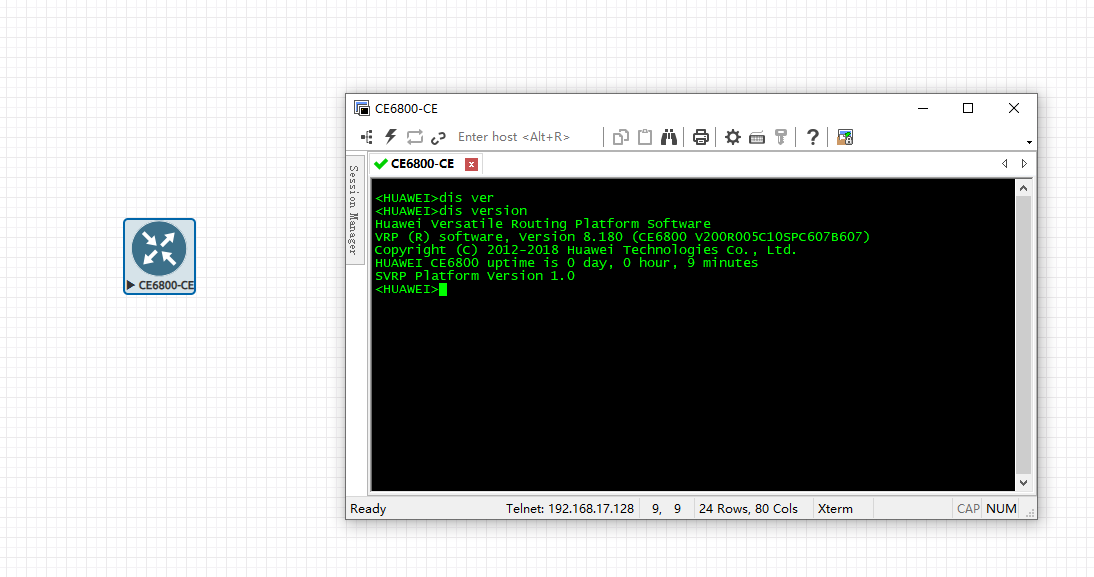The width and height of the screenshot is (1094, 577).
Task: Click the Xterm status bar entry
Action: tap(835, 509)
